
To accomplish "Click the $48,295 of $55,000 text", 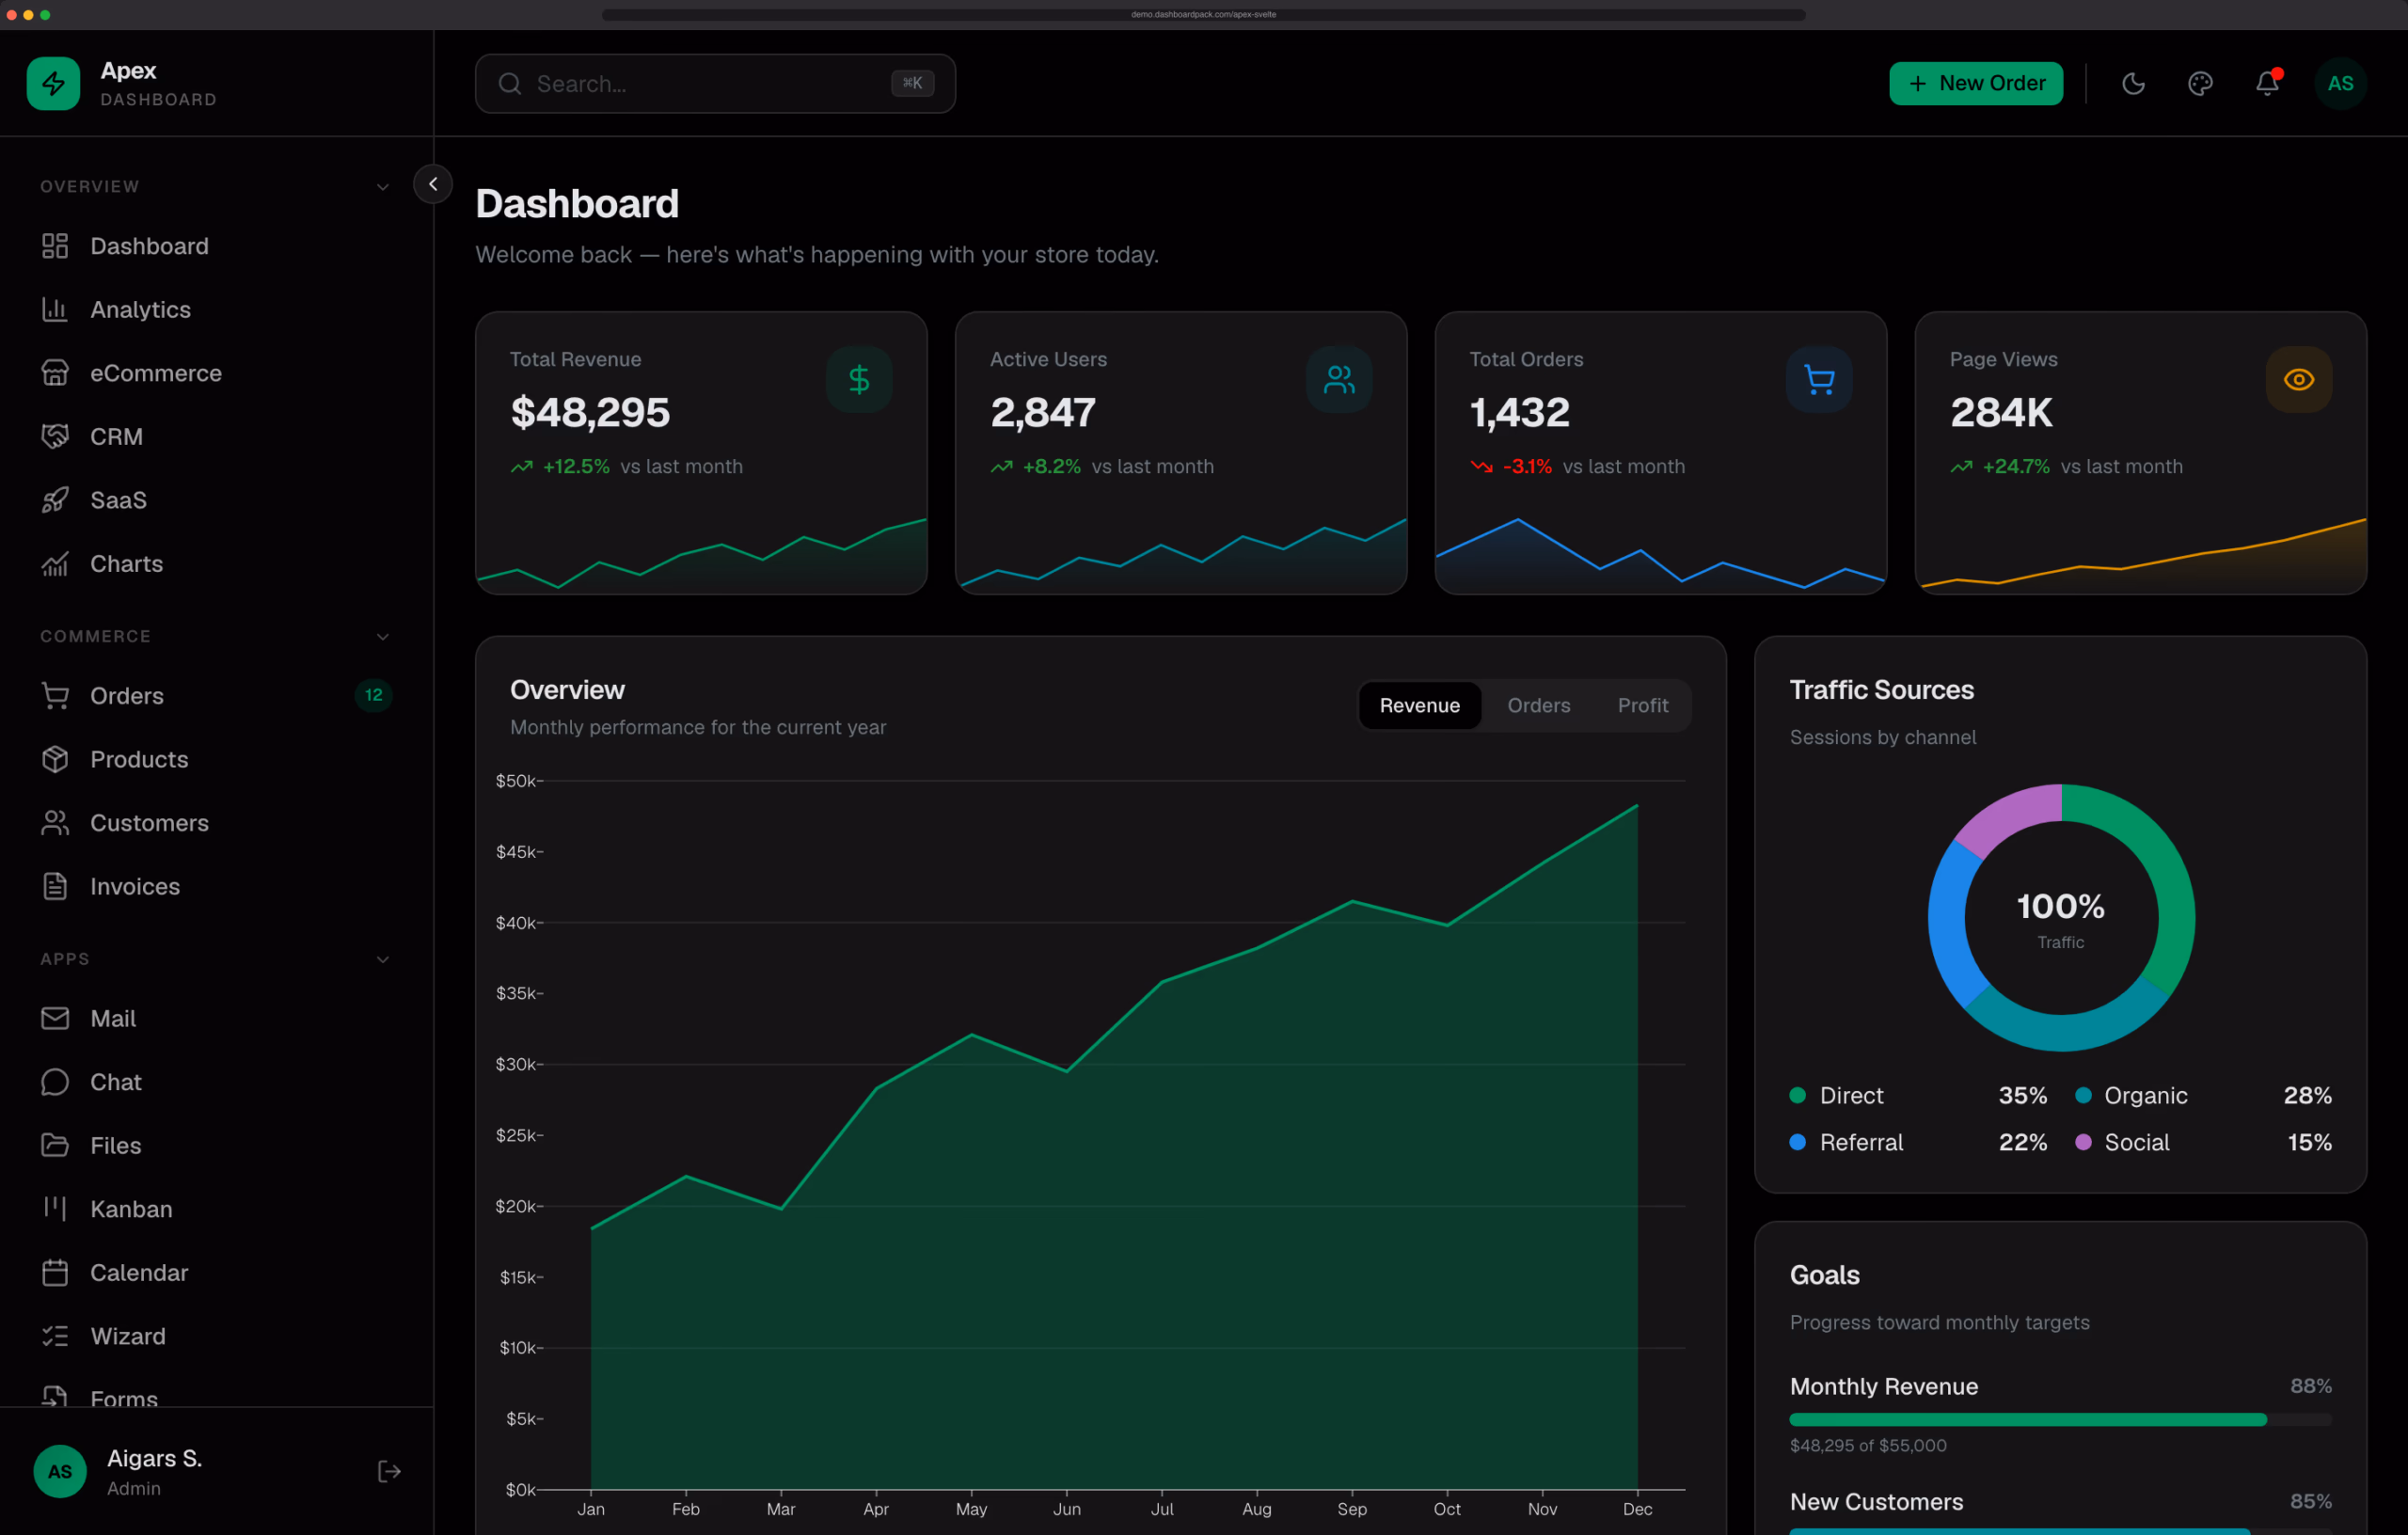I will point(1867,1445).
